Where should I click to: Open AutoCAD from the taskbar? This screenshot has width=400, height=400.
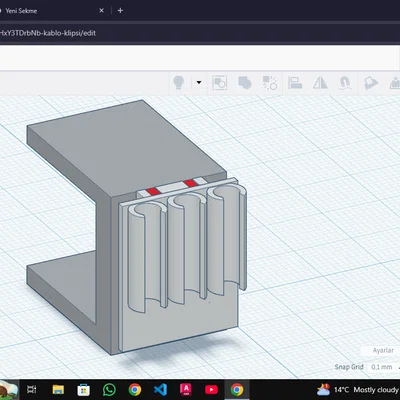coord(186,389)
